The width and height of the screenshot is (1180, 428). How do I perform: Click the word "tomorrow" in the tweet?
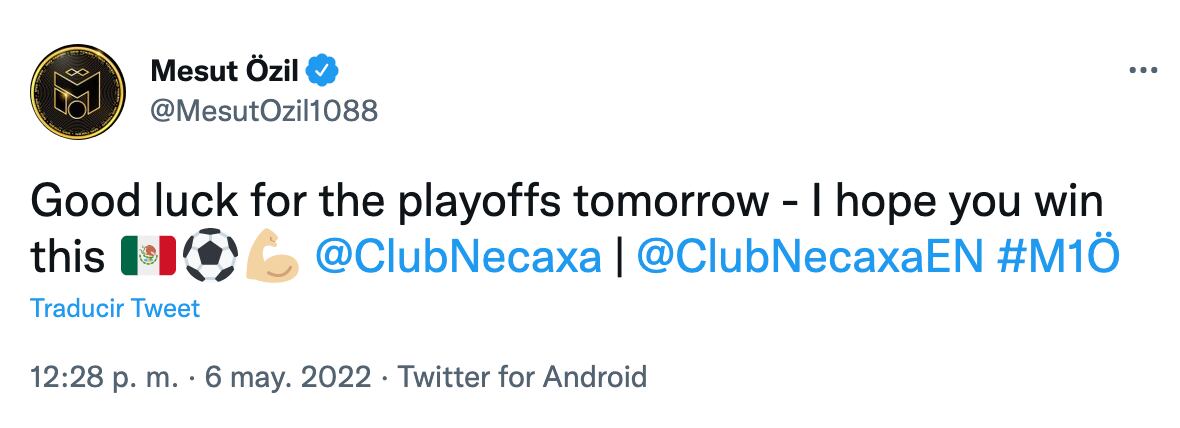click(668, 202)
